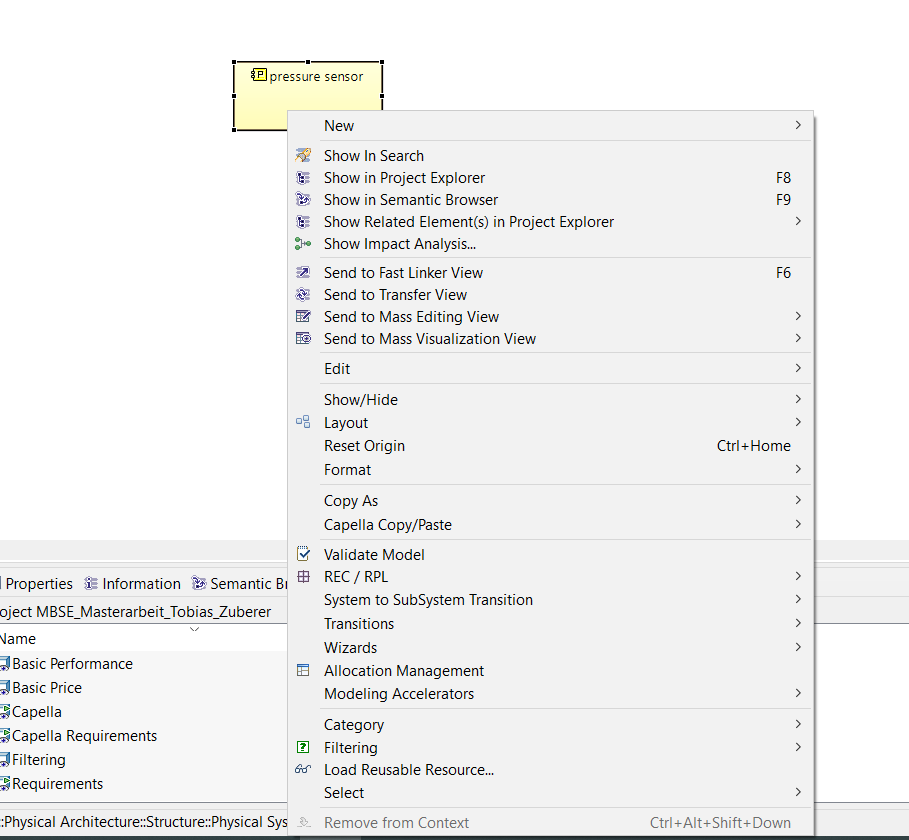Expand the Show/Hide submenu arrow
Image resolution: width=909 pixels, height=840 pixels.
798,399
